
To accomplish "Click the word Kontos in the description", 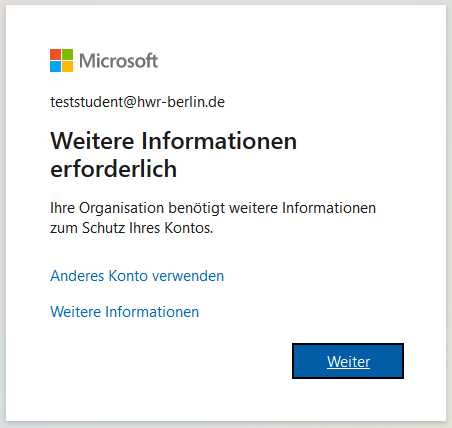I will (188, 228).
